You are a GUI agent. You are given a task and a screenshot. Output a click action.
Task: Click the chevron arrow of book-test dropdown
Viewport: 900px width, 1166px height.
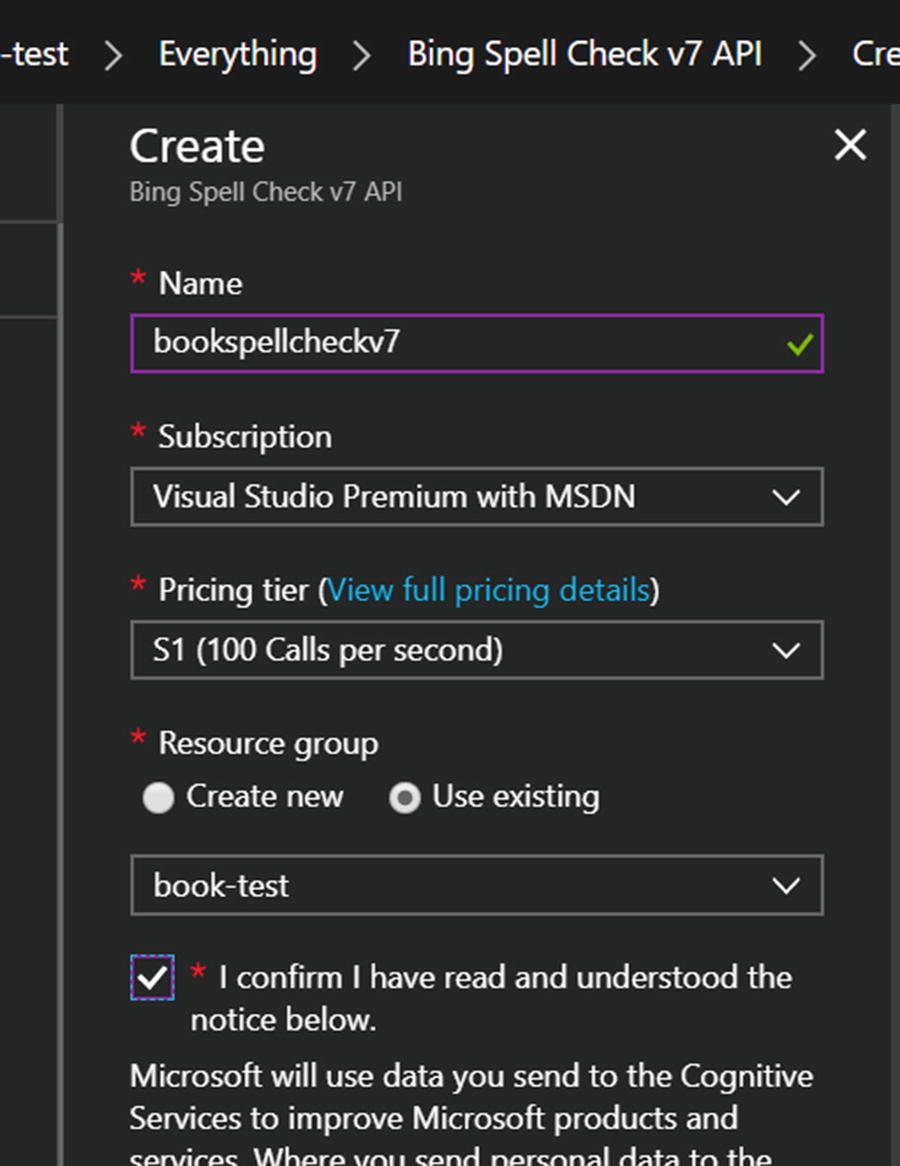786,886
